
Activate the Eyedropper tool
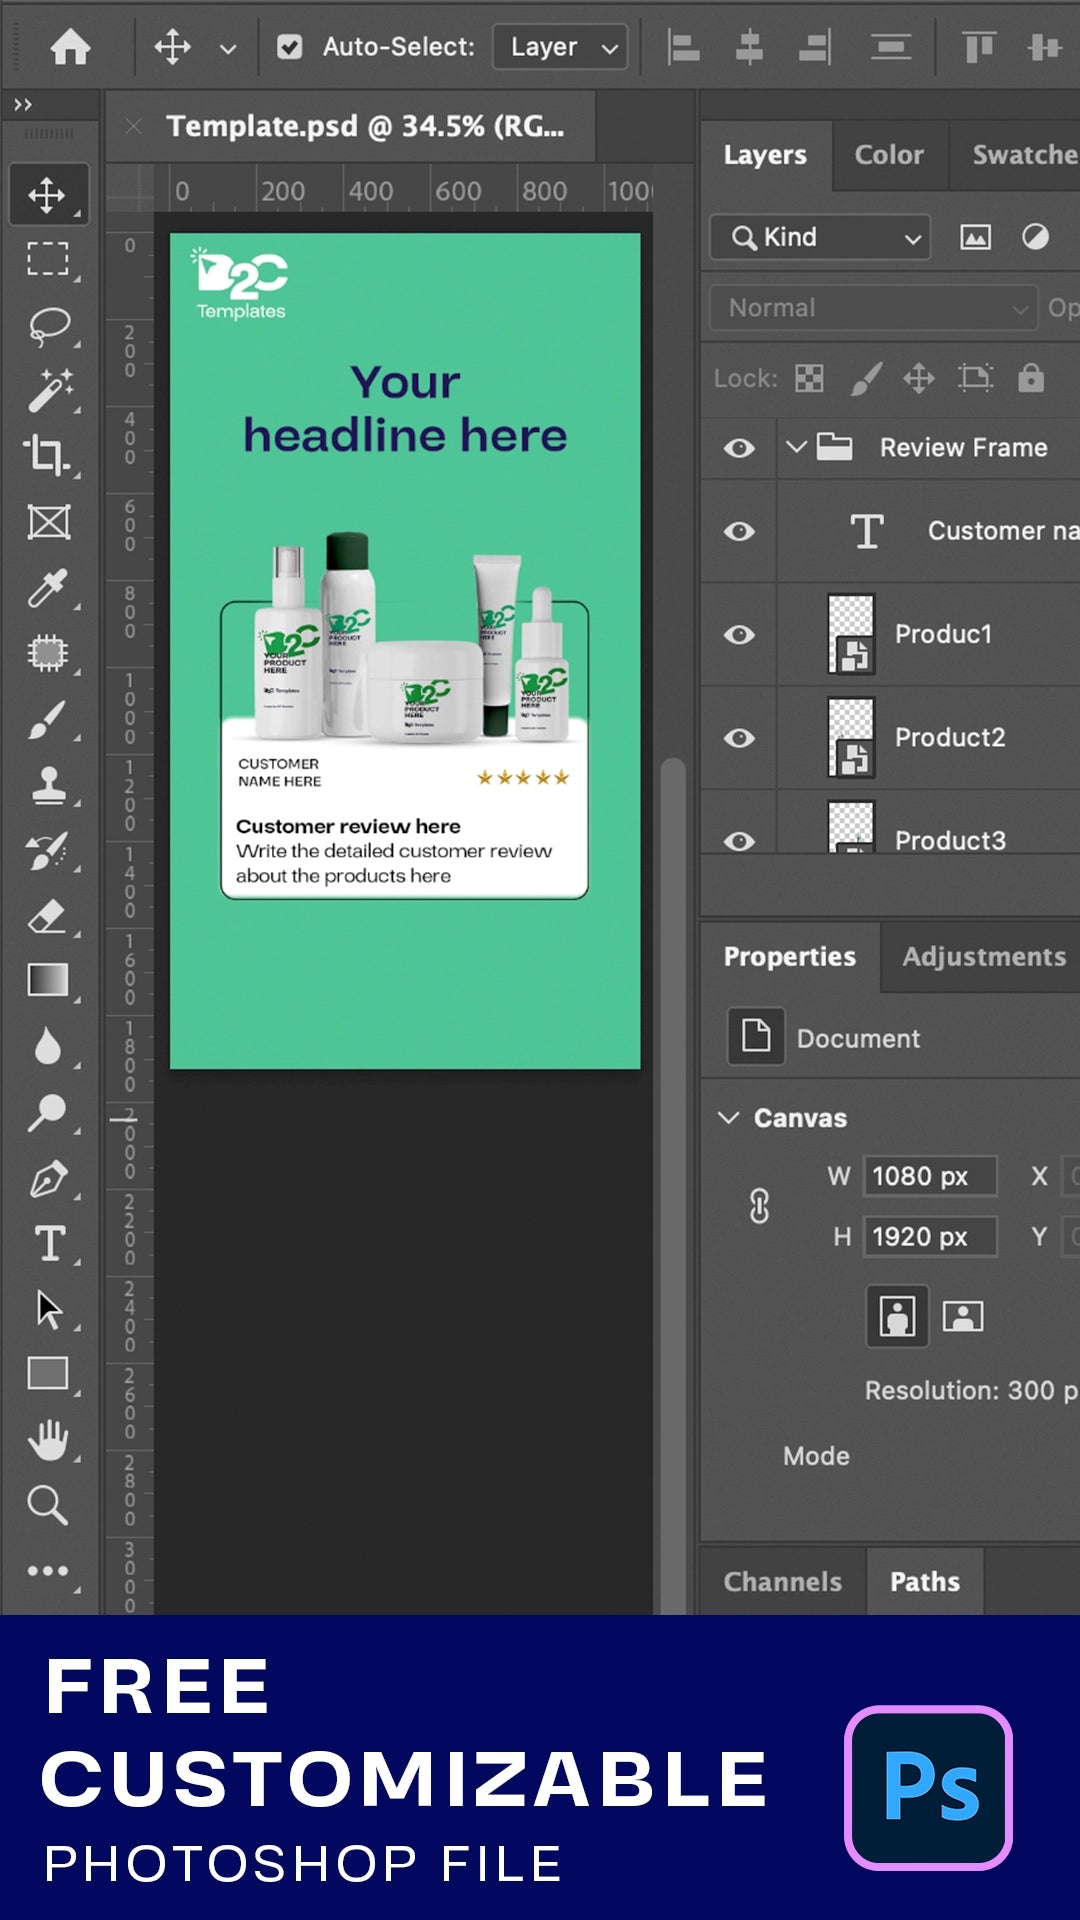click(x=48, y=588)
